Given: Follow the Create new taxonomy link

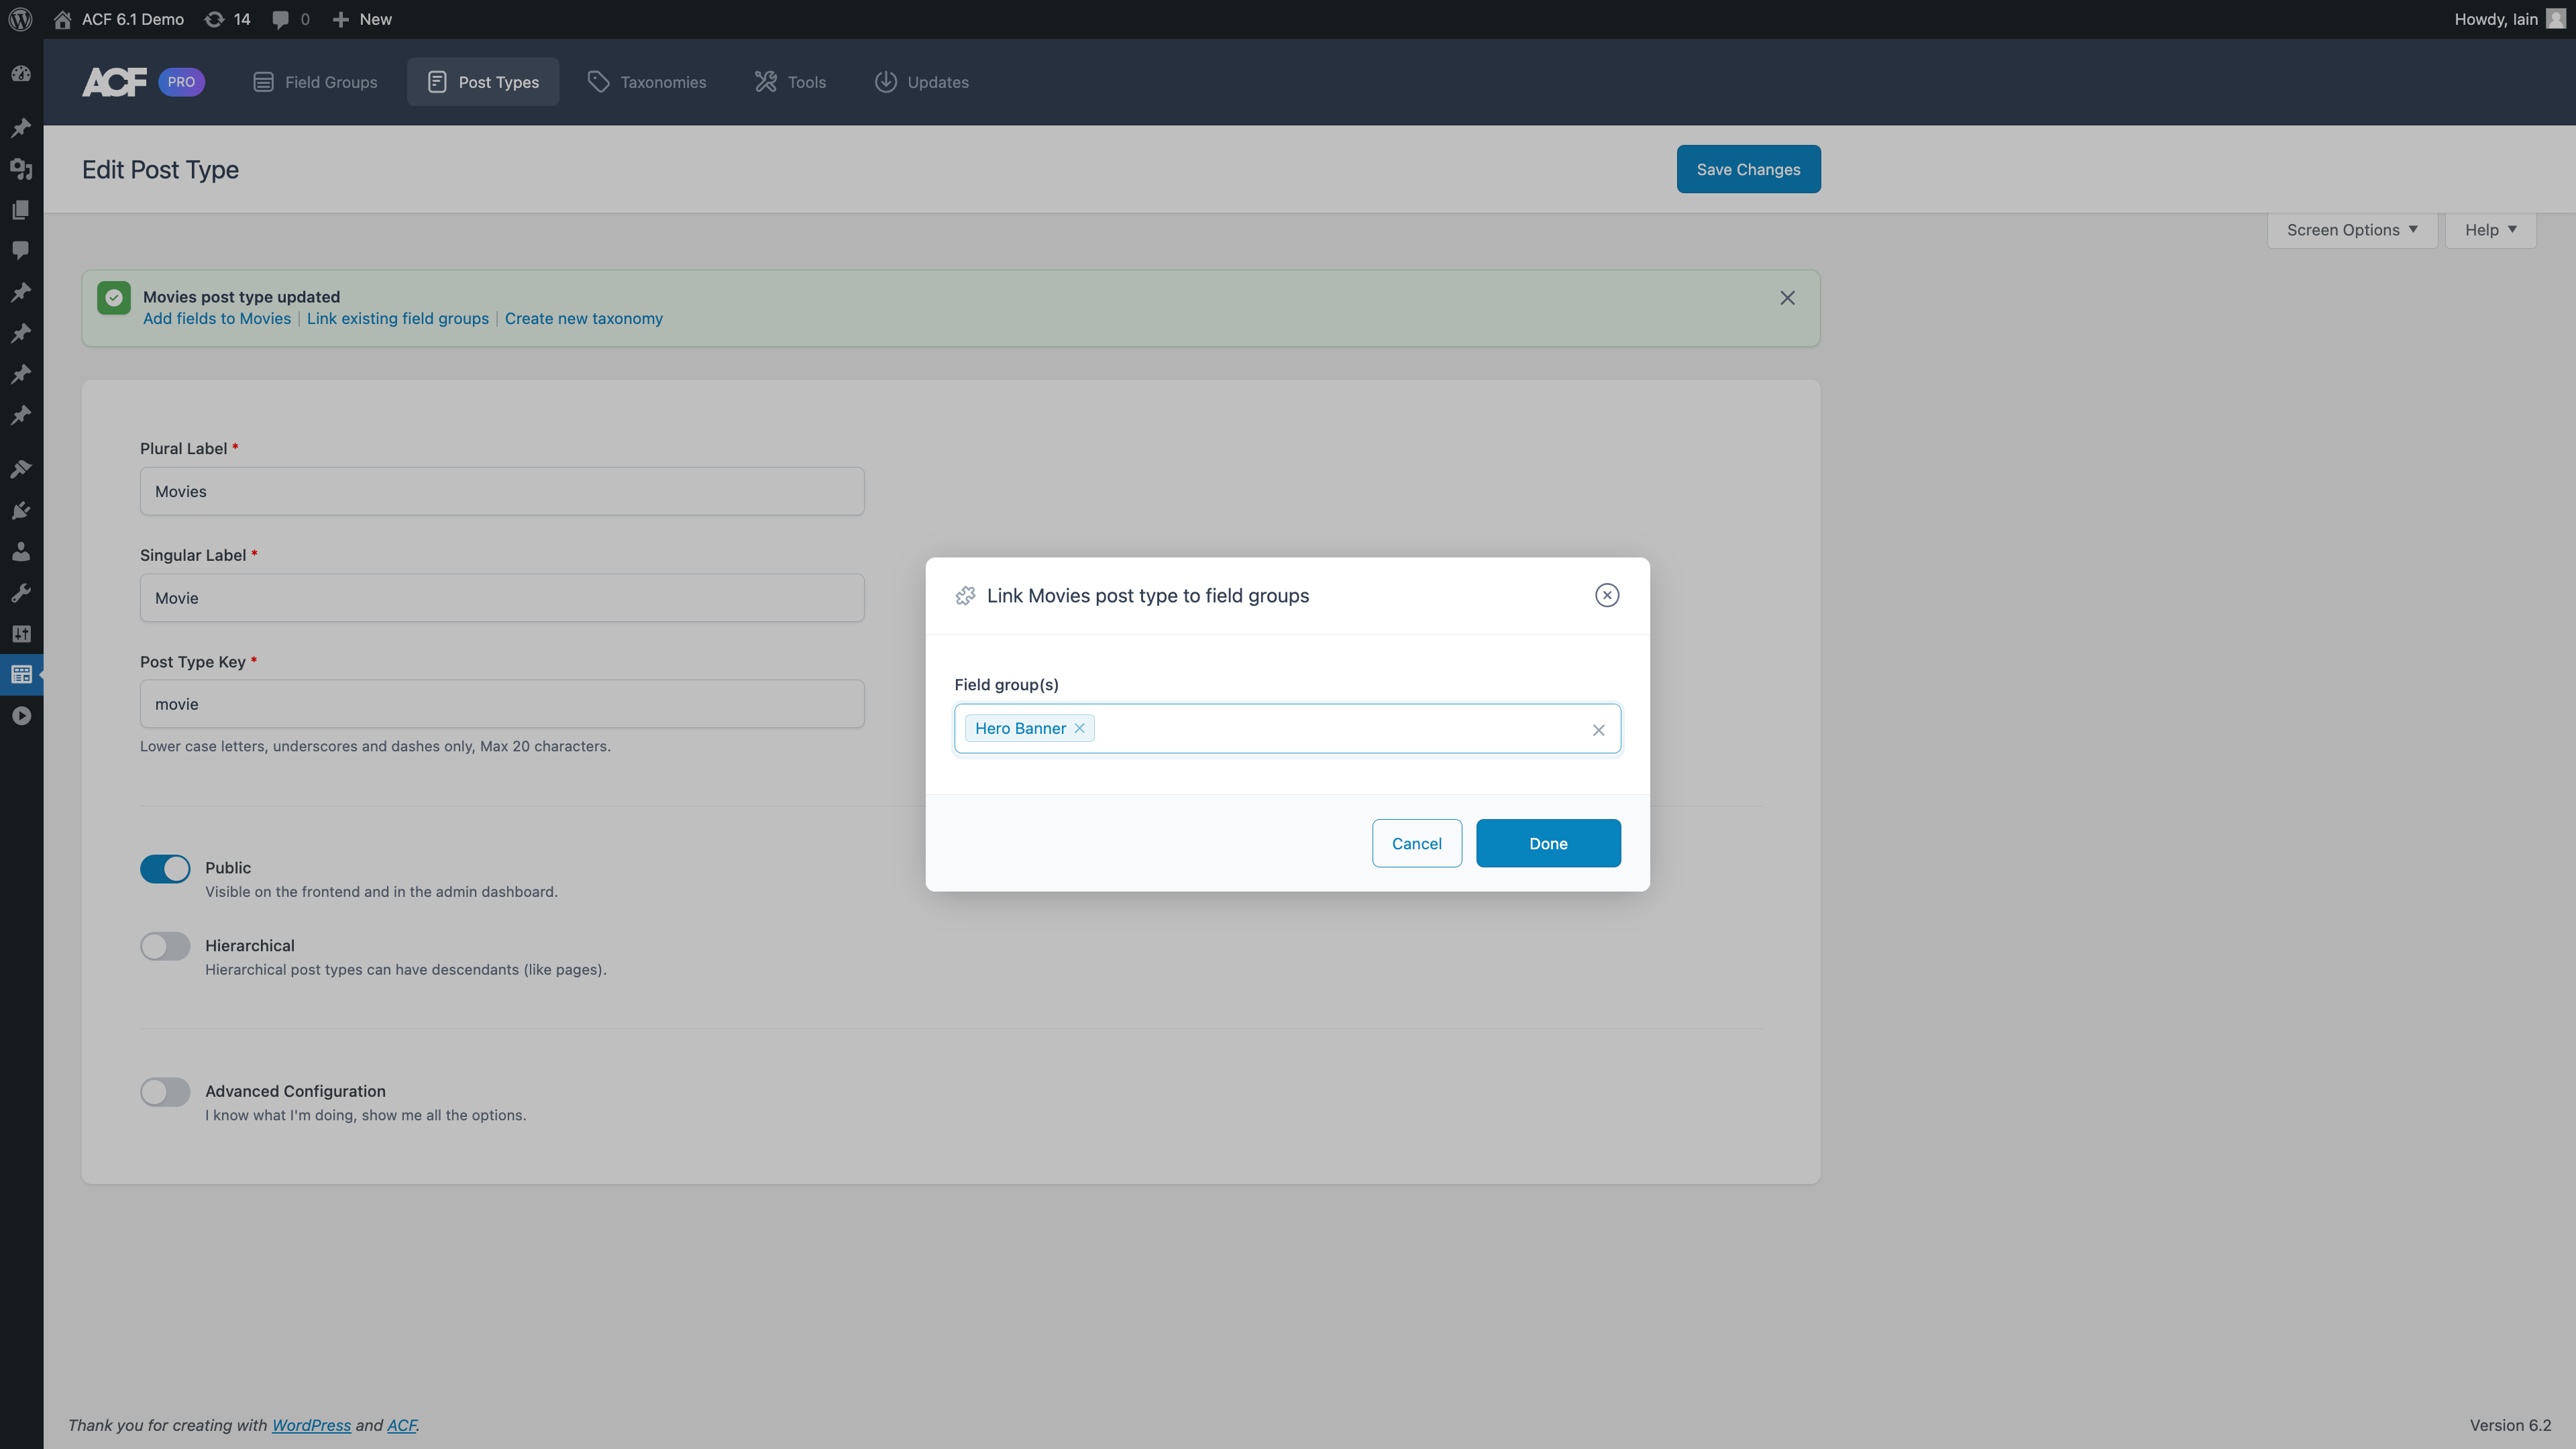Looking at the screenshot, I should click(584, 318).
